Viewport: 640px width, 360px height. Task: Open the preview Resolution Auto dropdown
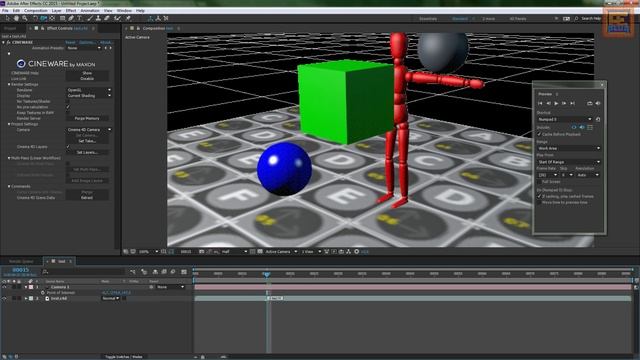pos(588,175)
